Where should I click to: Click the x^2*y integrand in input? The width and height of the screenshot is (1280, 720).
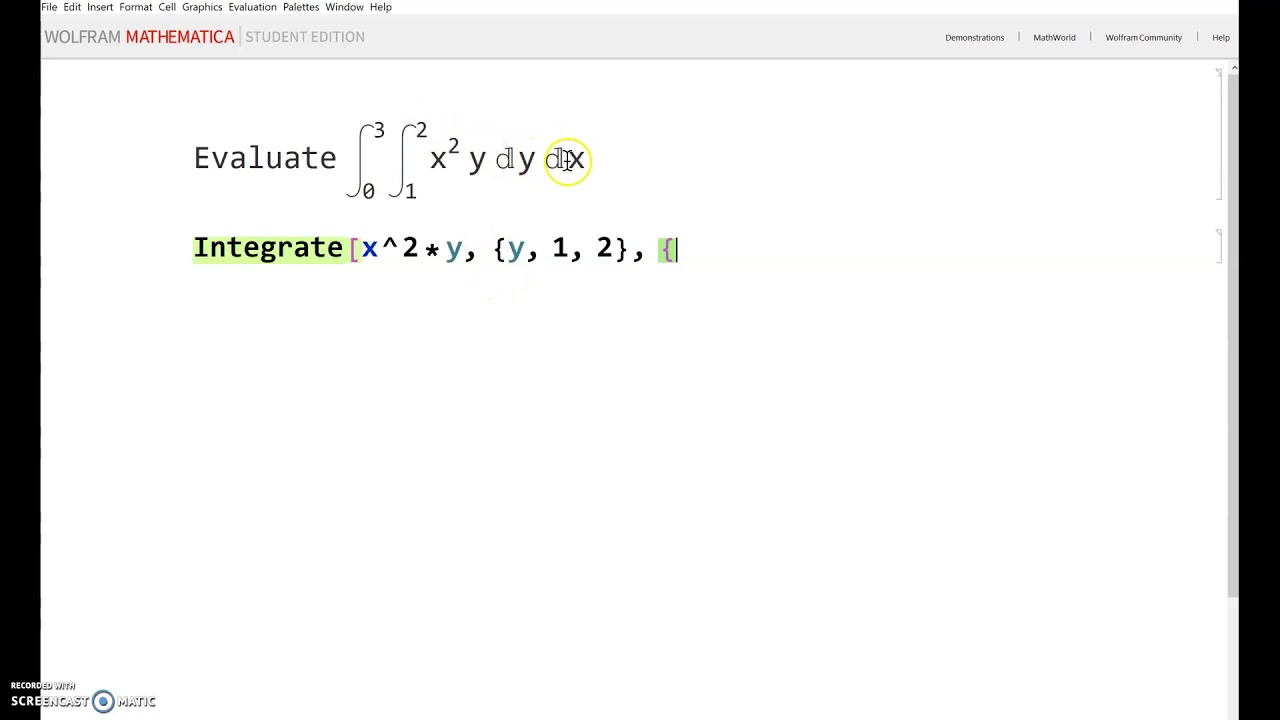point(412,249)
